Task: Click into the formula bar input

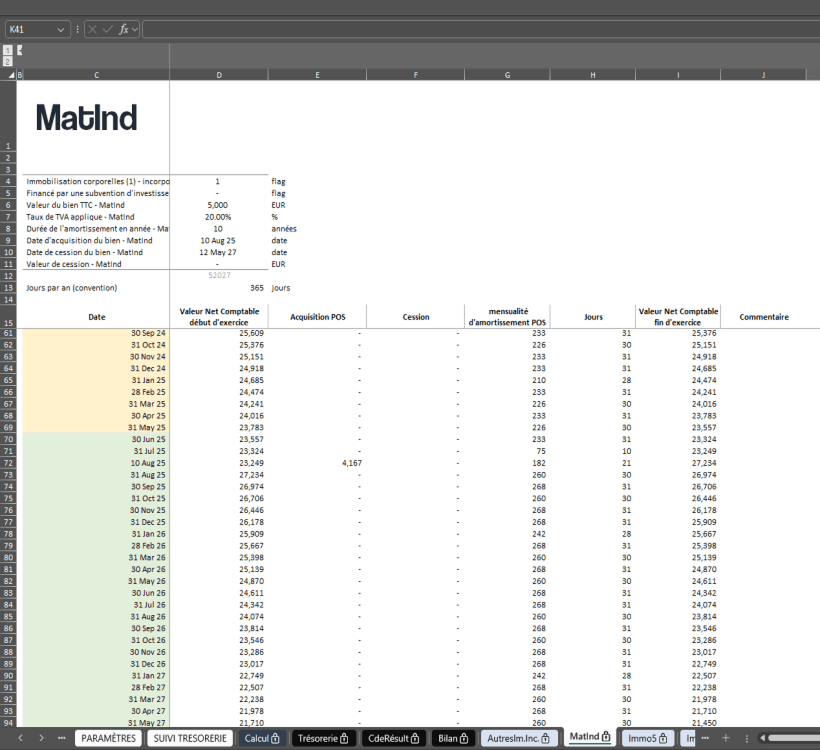Action: click(x=480, y=30)
